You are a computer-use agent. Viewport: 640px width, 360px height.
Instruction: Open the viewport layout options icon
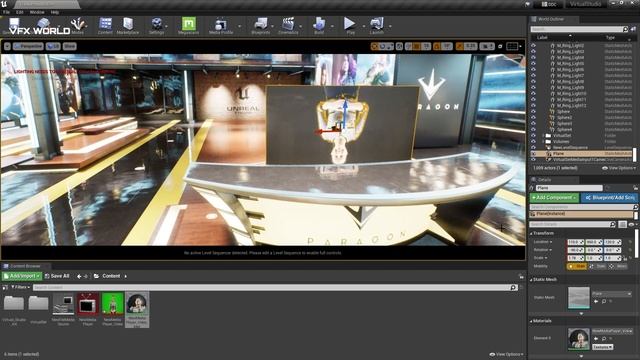click(512, 47)
